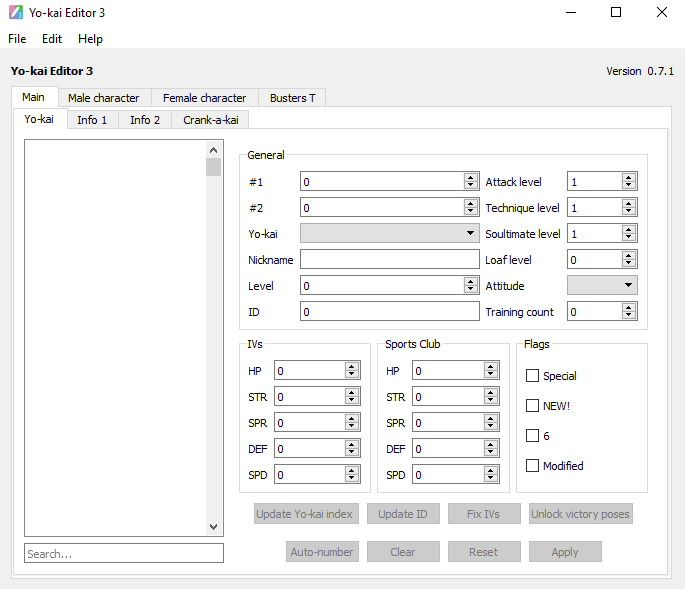Increase IVs SPR with up arrow
The height and width of the screenshot is (589, 685).
352,418
